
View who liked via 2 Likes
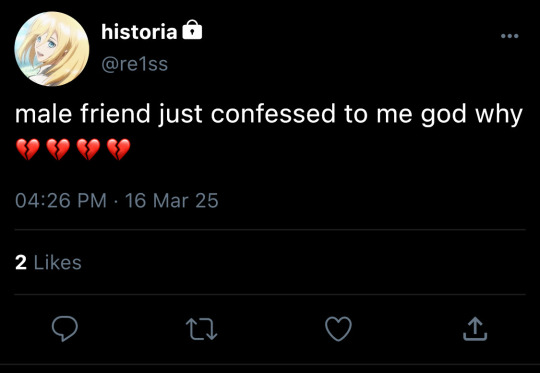pyautogui.click(x=48, y=263)
